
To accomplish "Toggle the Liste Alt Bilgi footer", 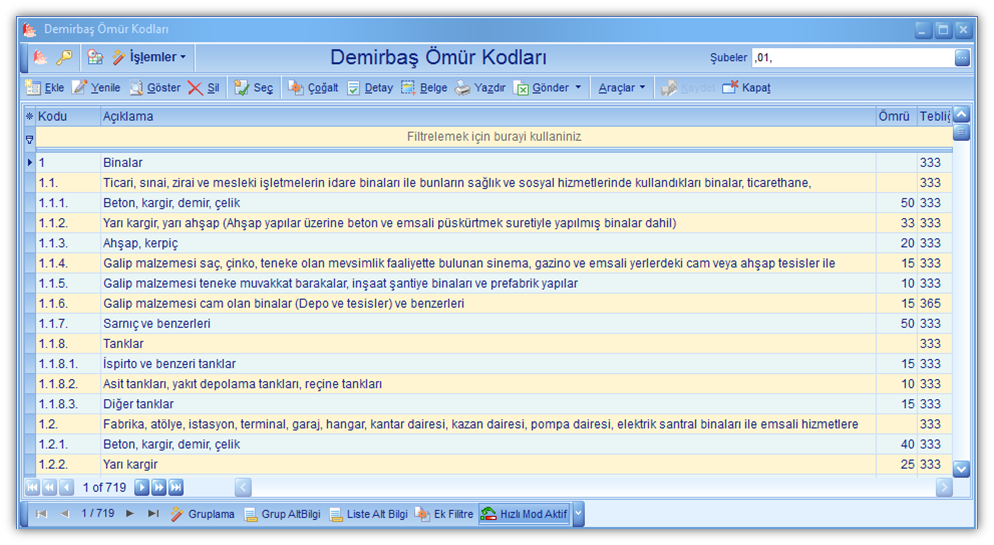I will (368, 514).
